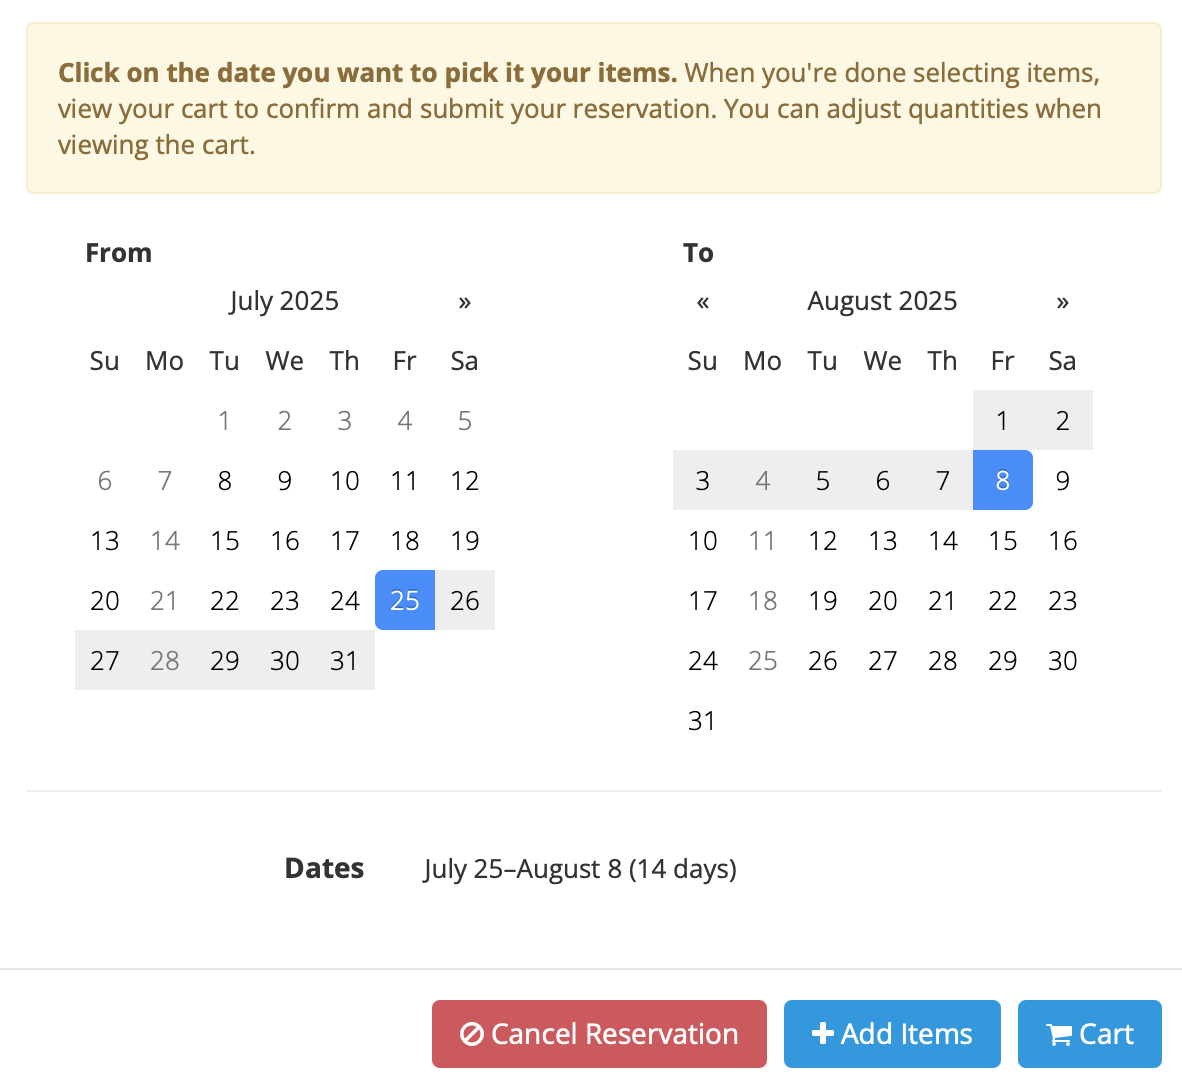This screenshot has height=1088, width=1182.
Task: Cancel the reservation
Action: (598, 1034)
